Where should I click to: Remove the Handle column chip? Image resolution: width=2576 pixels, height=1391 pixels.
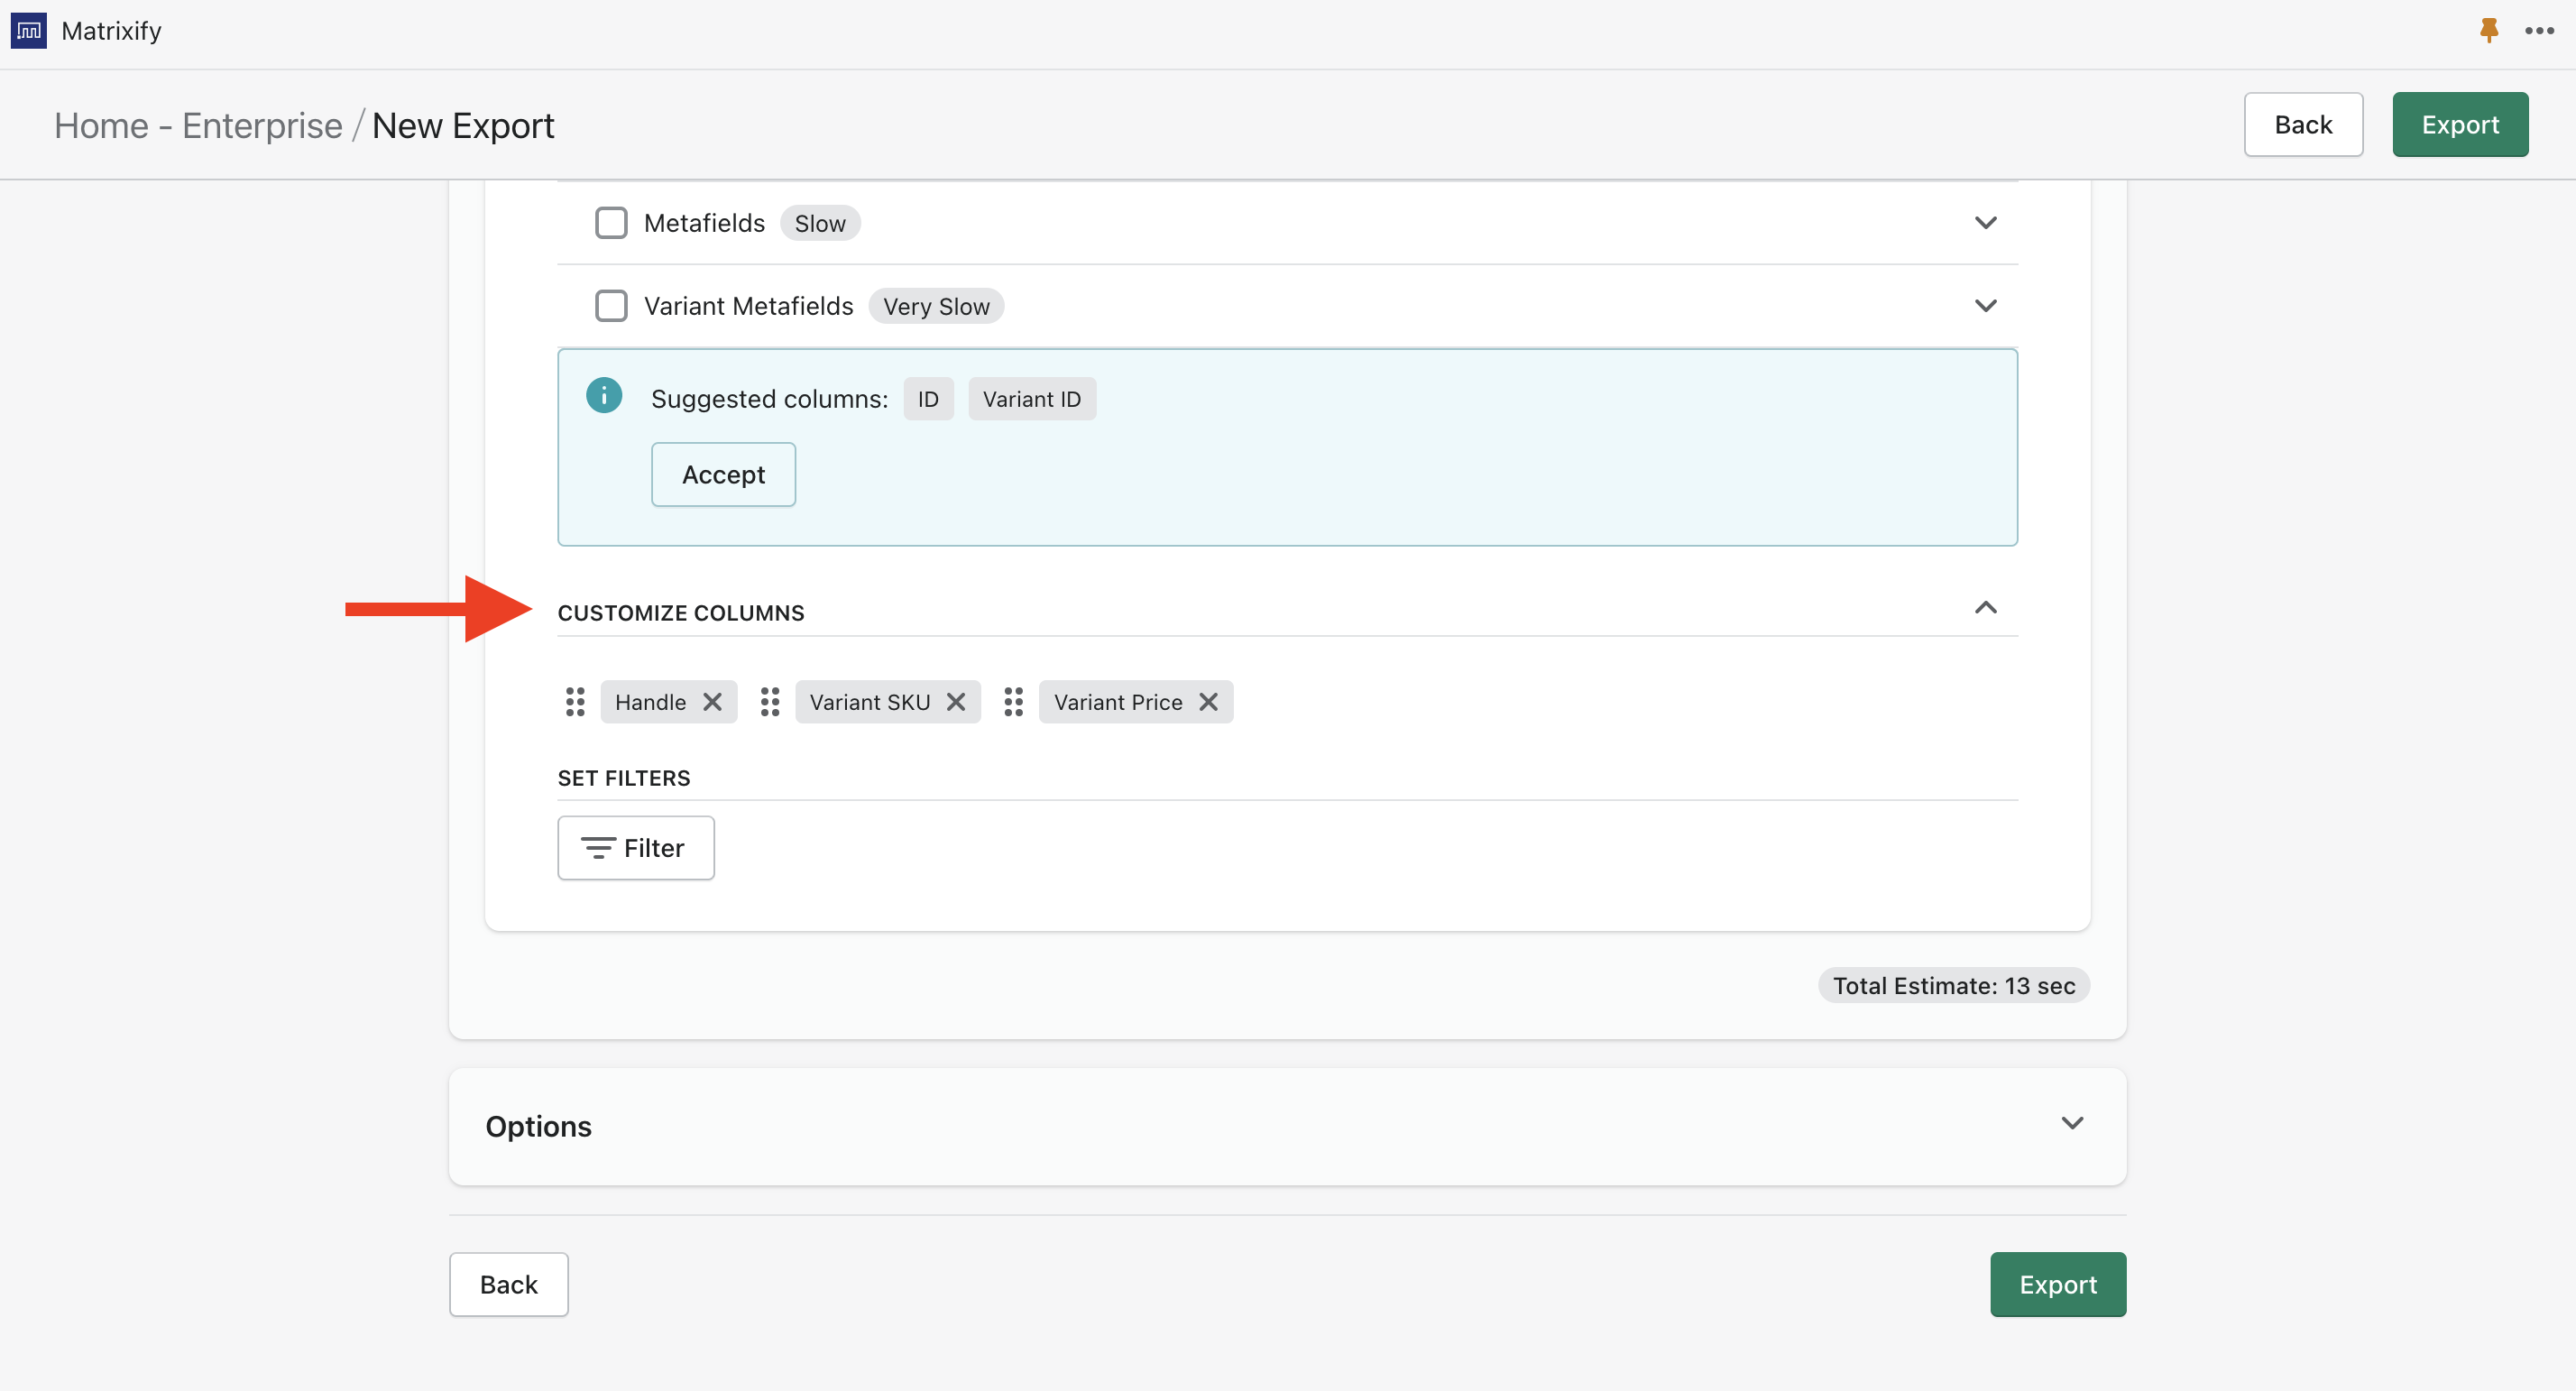pos(712,702)
